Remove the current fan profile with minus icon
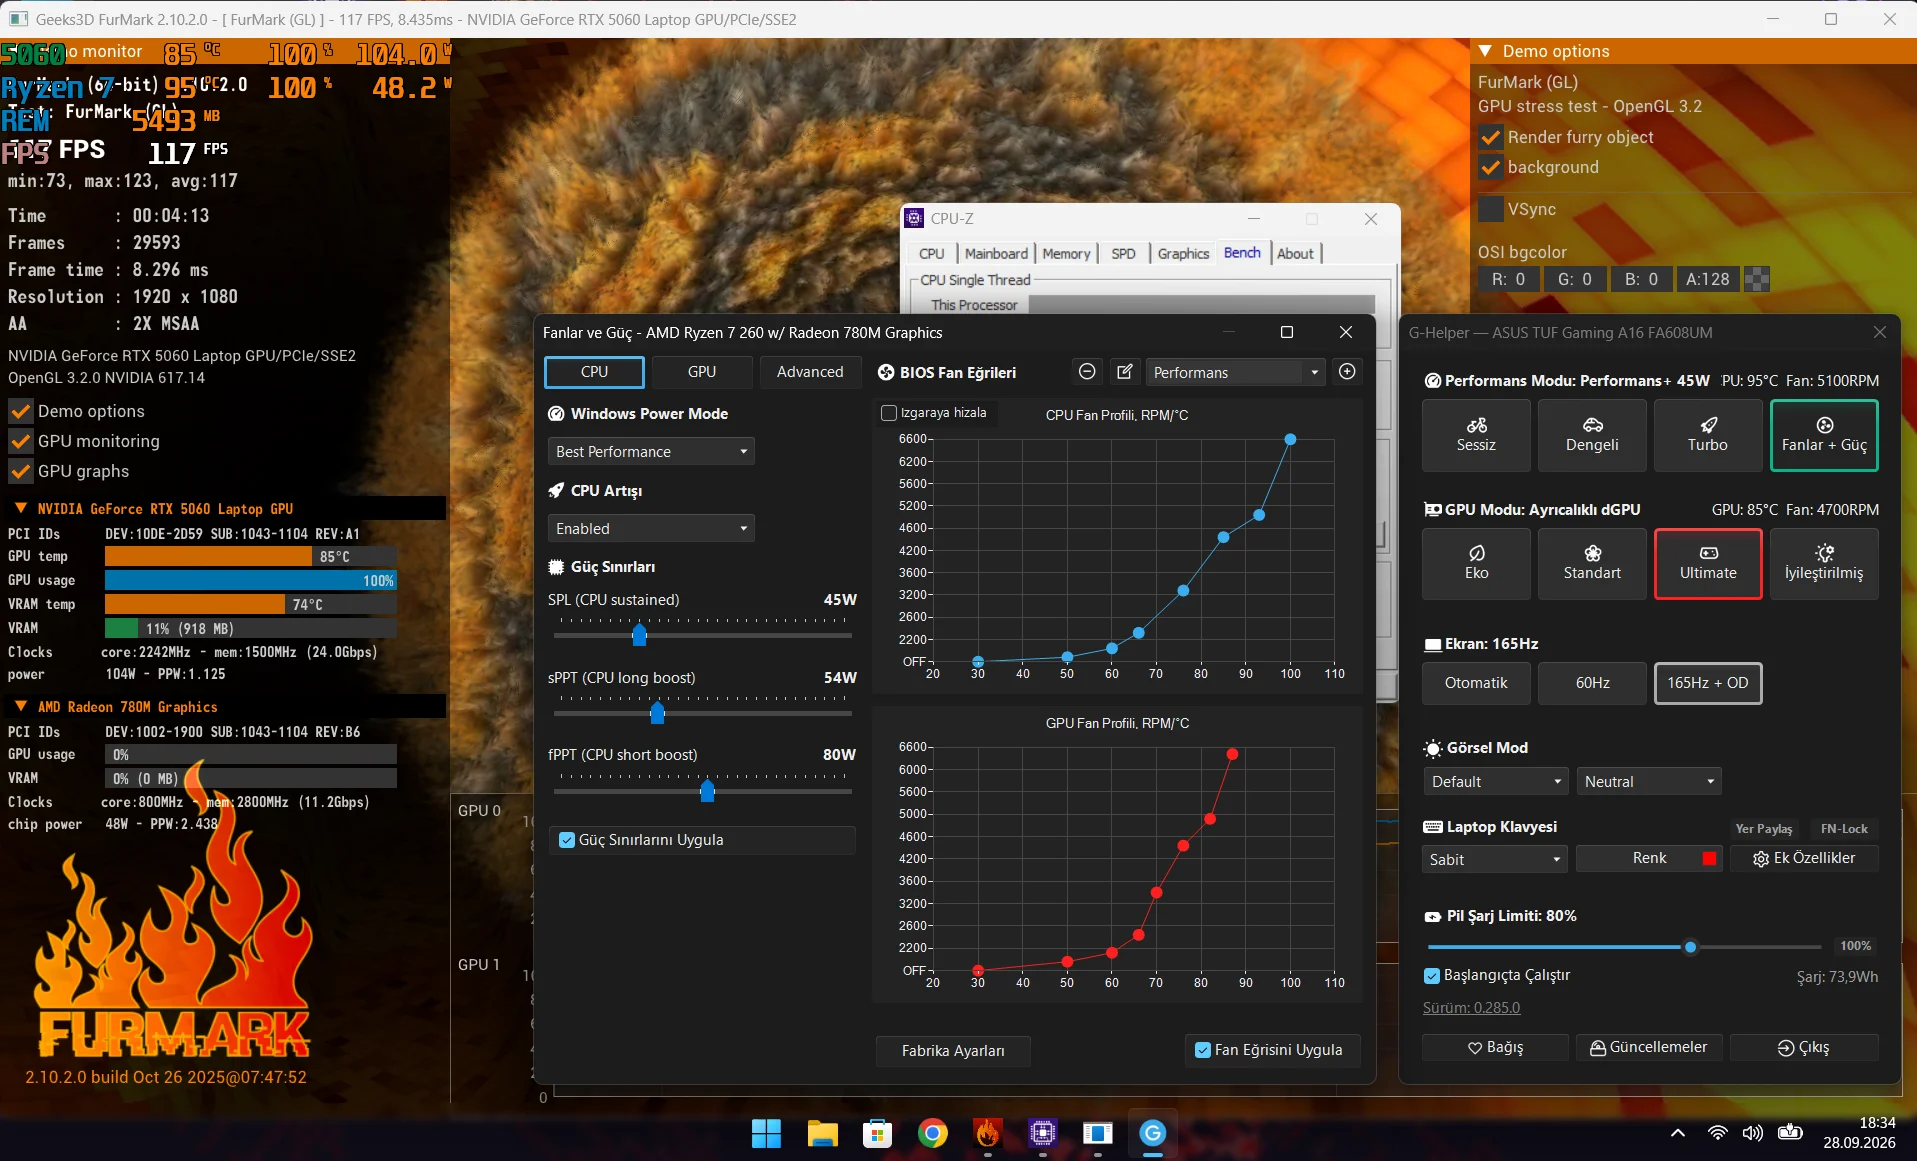 pos(1087,372)
